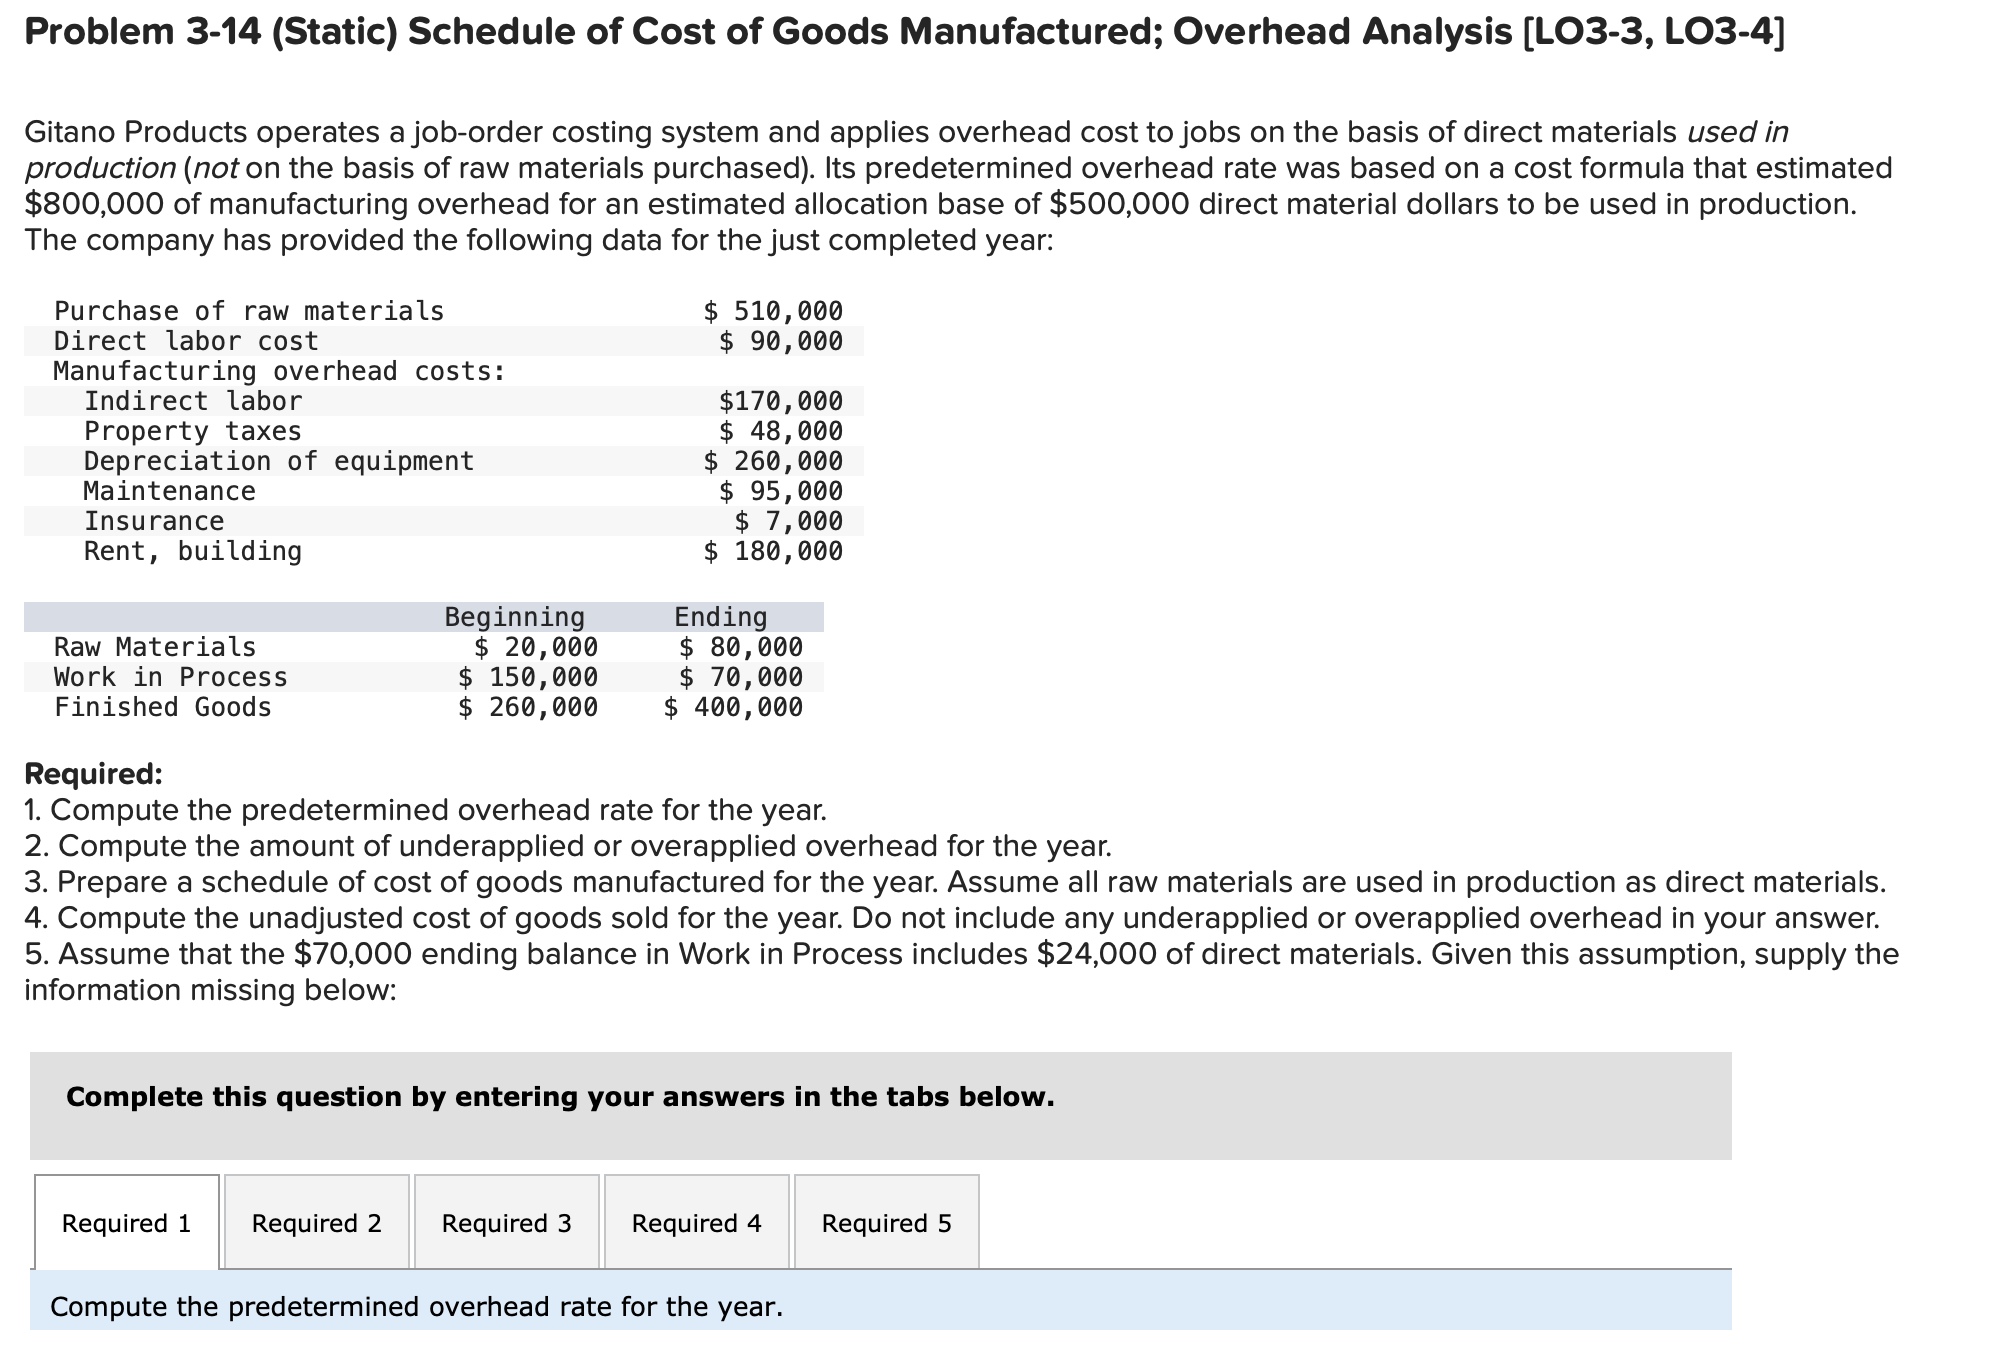Select the $ 150,000 beginning work in process
The width and height of the screenshot is (2000, 1360).
(x=528, y=677)
